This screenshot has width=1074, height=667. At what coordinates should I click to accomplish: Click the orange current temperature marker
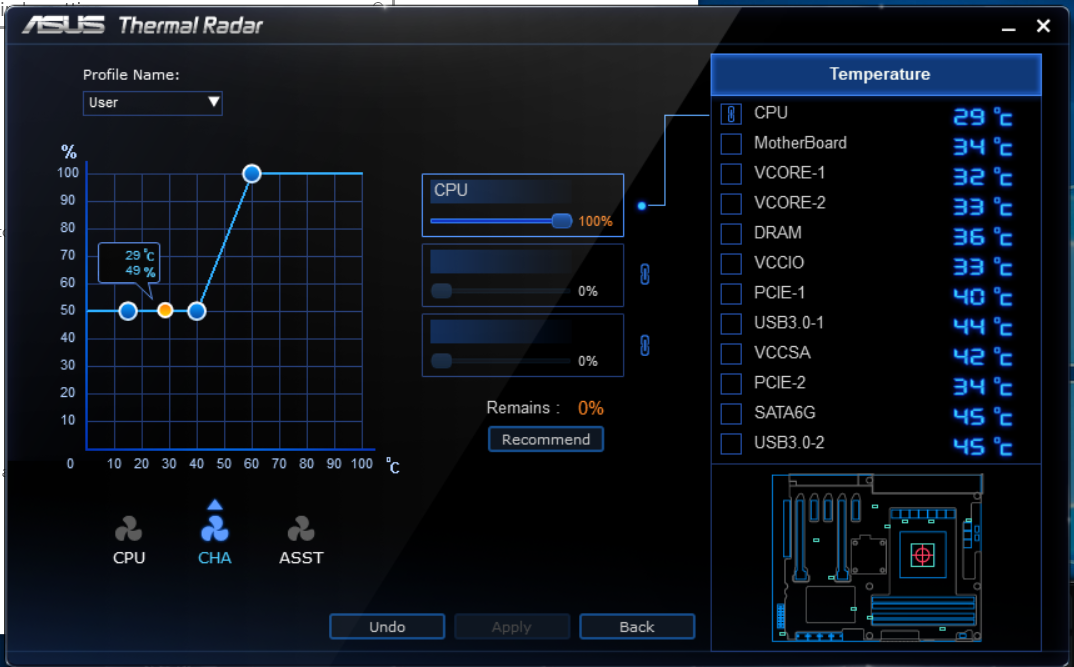click(165, 310)
